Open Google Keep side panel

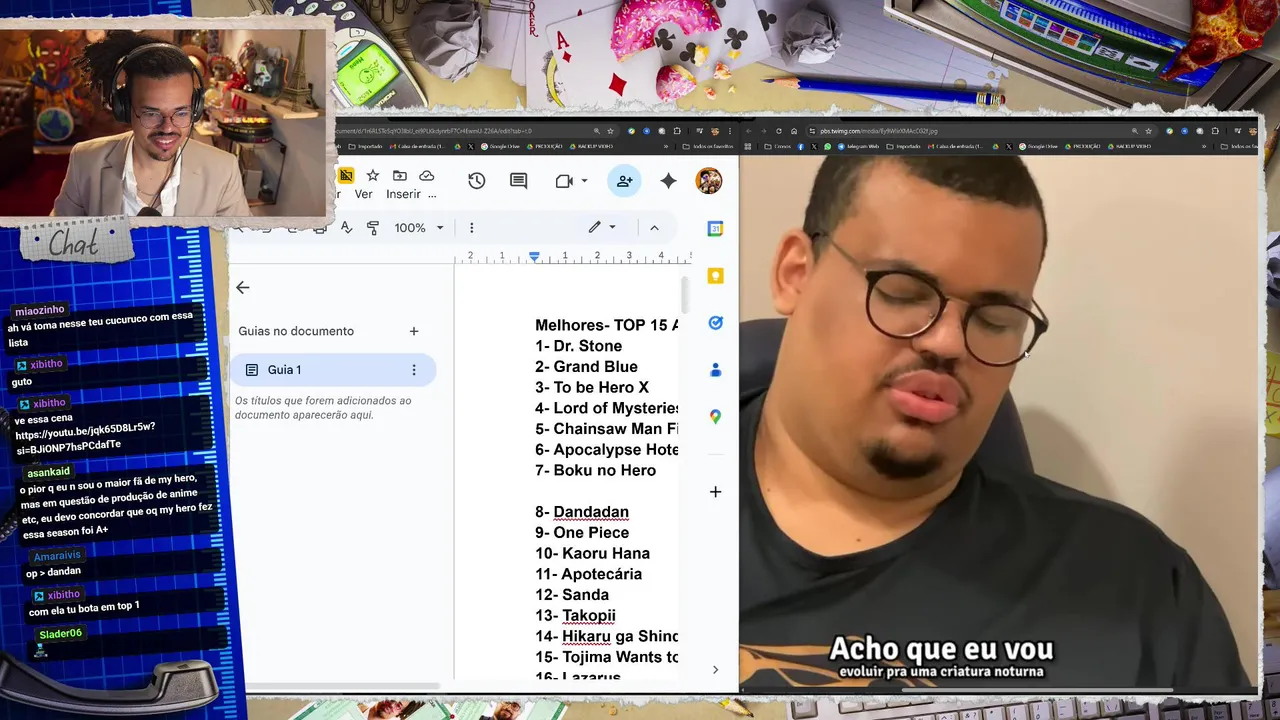[x=715, y=276]
